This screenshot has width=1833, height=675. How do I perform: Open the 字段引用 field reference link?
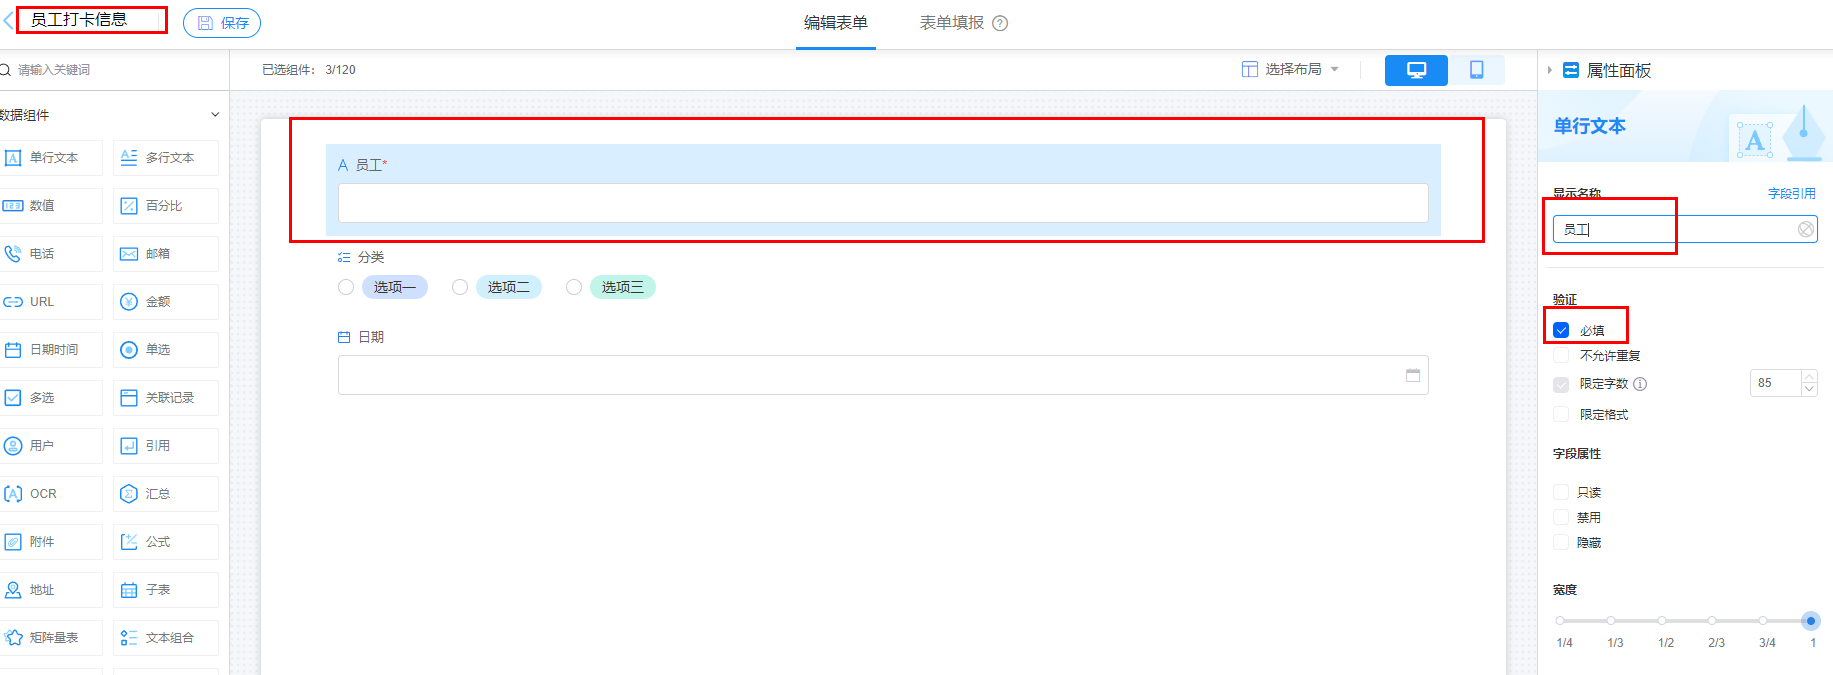click(x=1792, y=194)
